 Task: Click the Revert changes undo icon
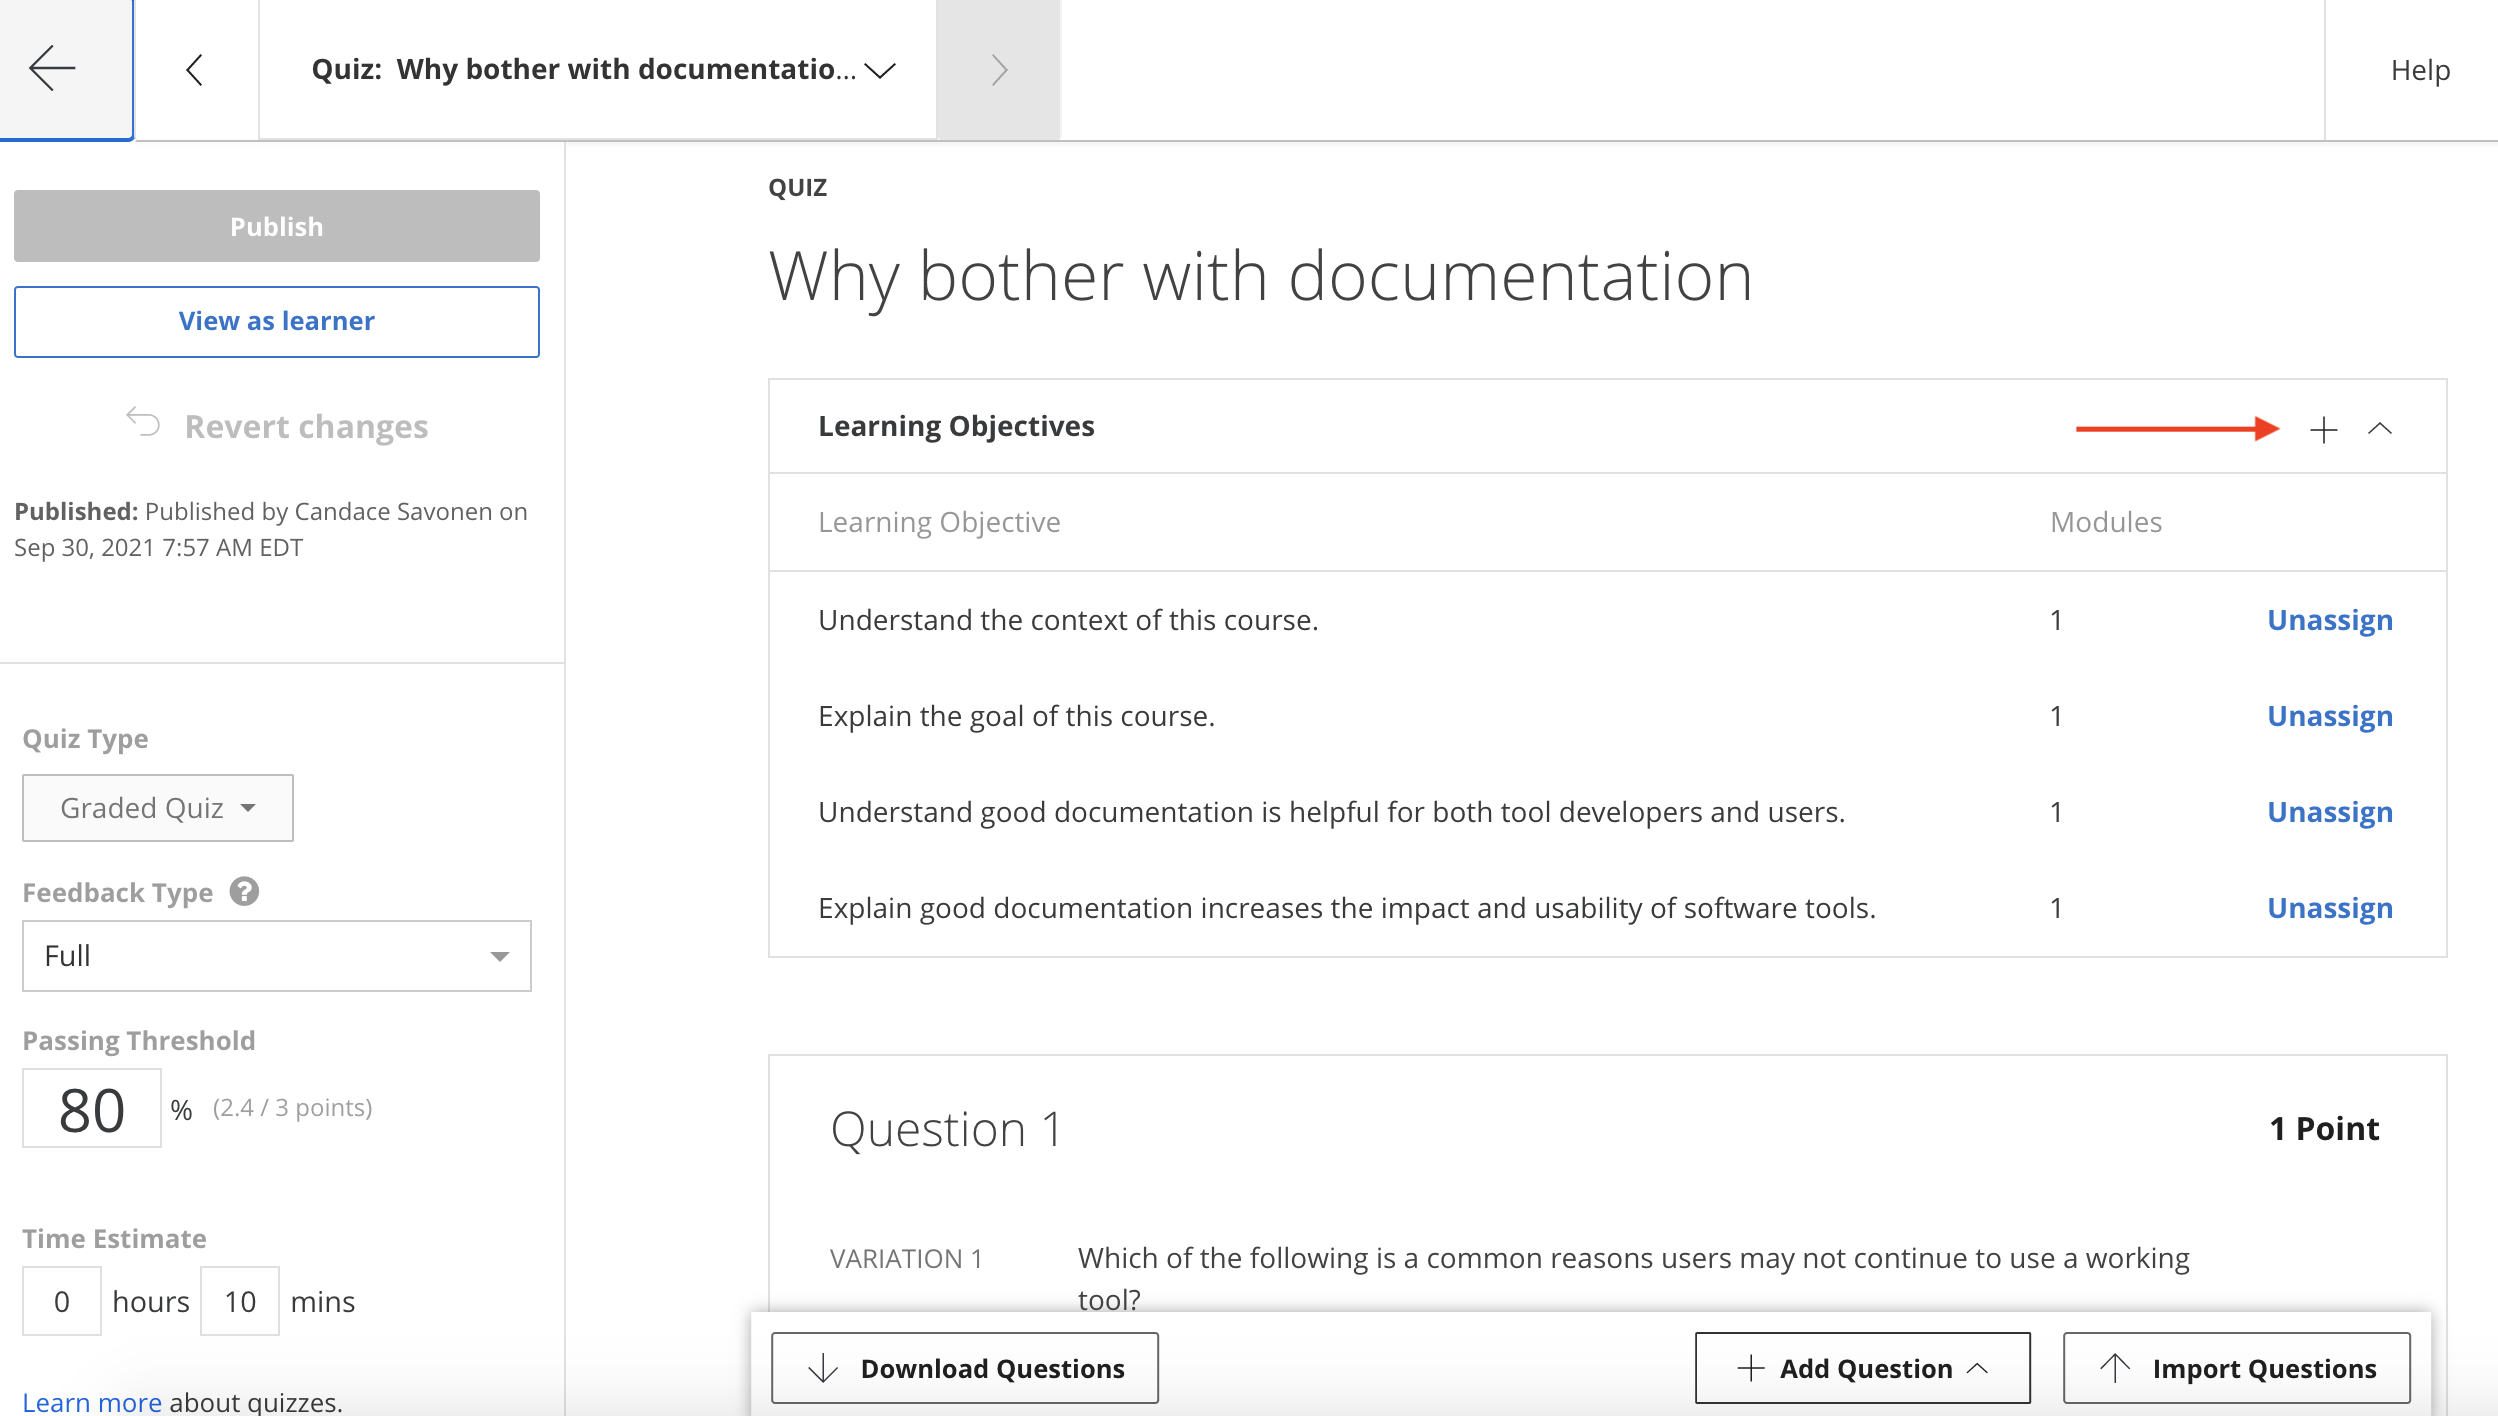(x=143, y=422)
